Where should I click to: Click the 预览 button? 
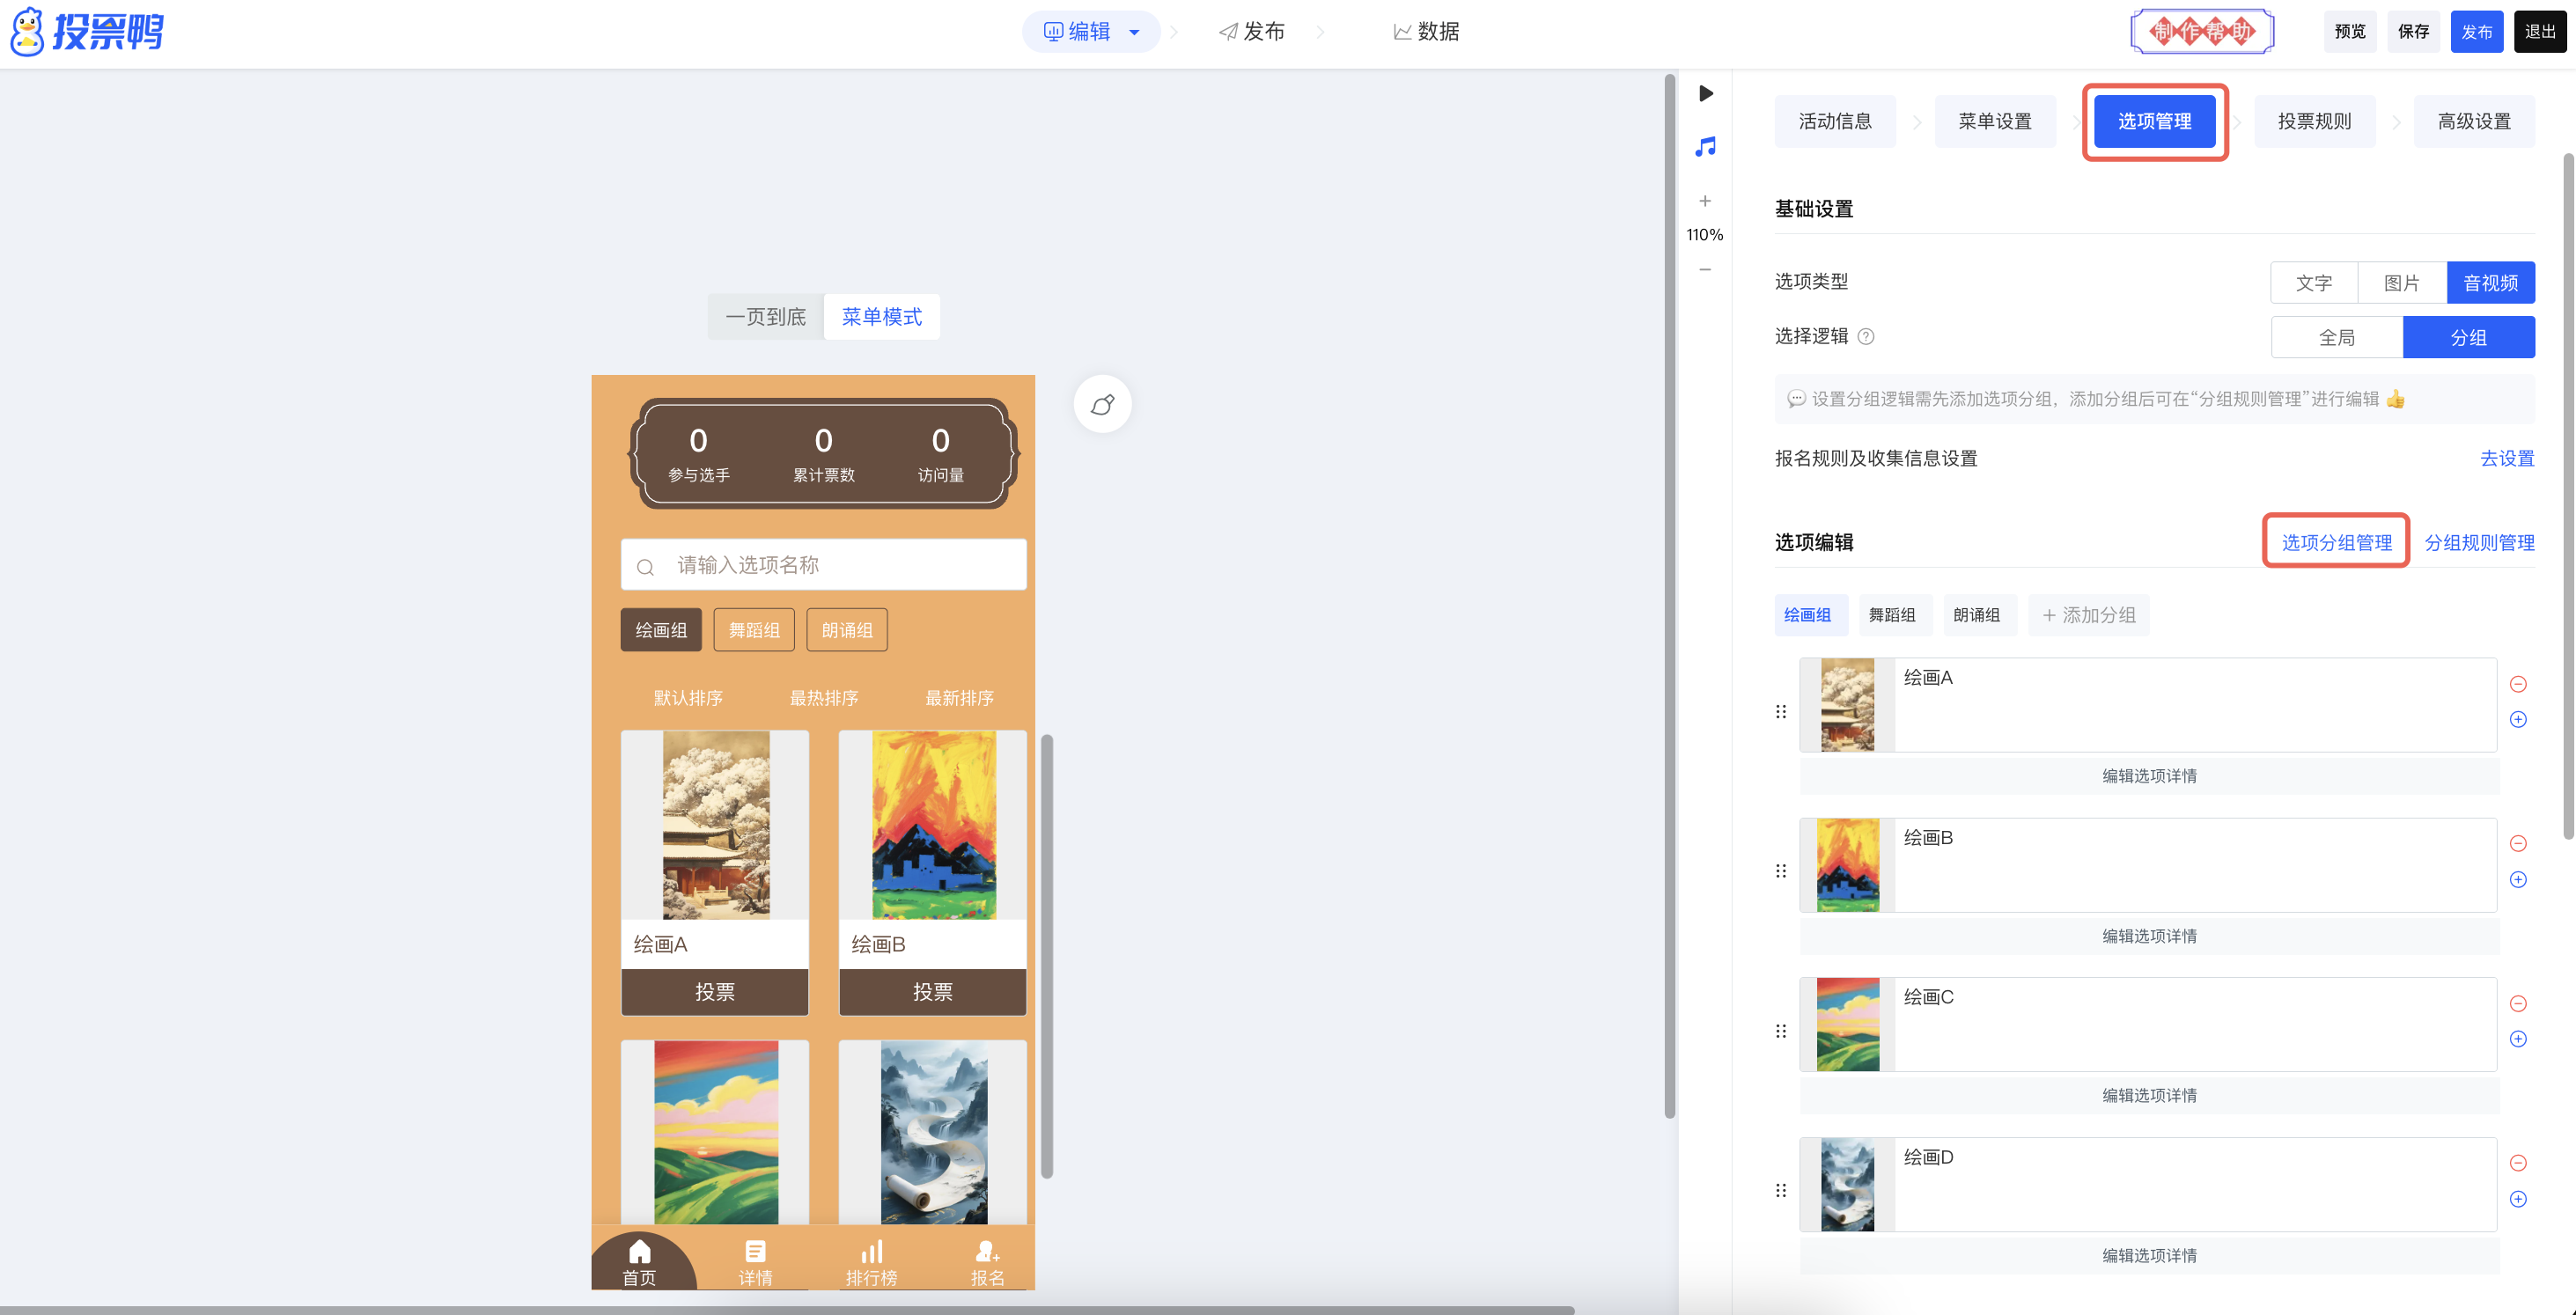click(2350, 32)
